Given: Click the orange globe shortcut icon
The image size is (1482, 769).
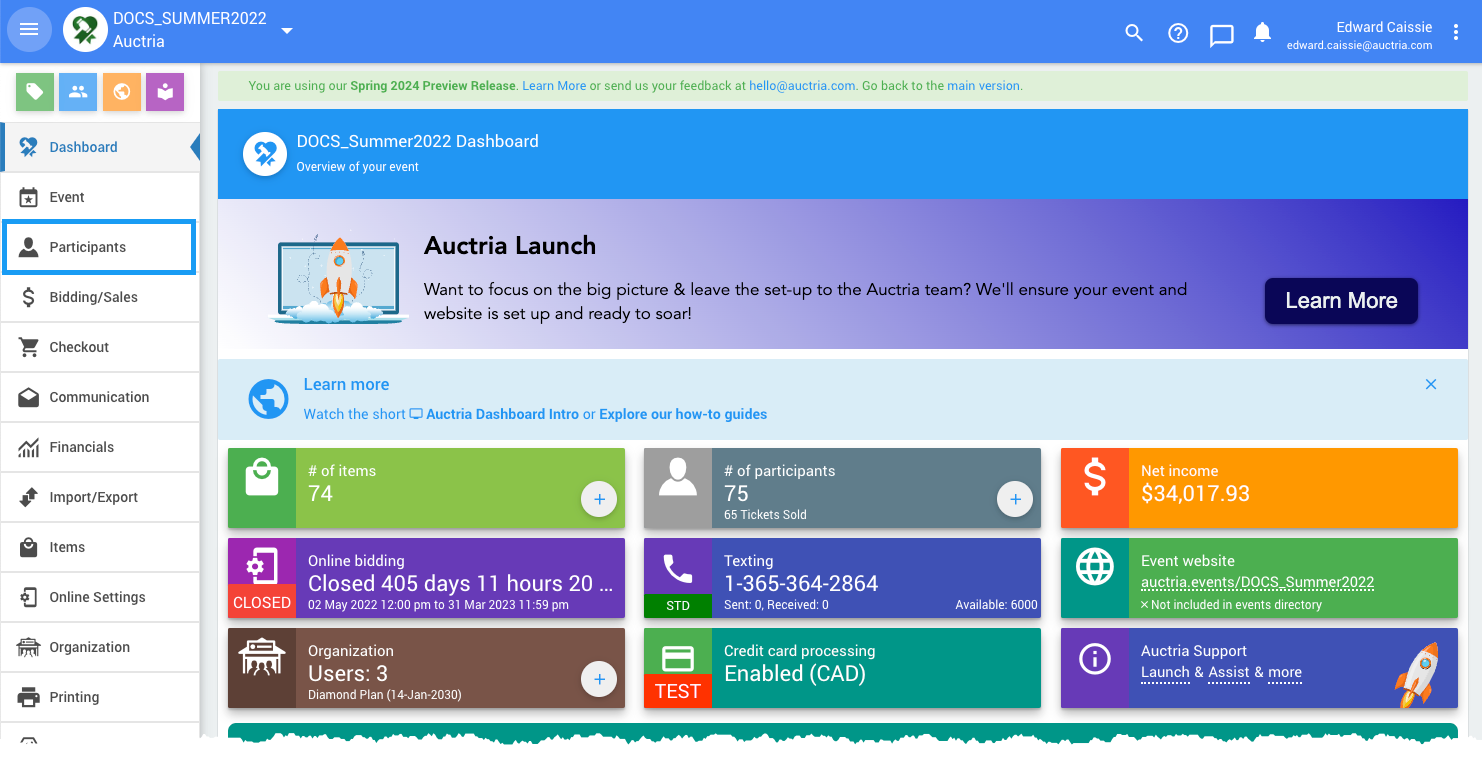Looking at the screenshot, I should tap(122, 92).
